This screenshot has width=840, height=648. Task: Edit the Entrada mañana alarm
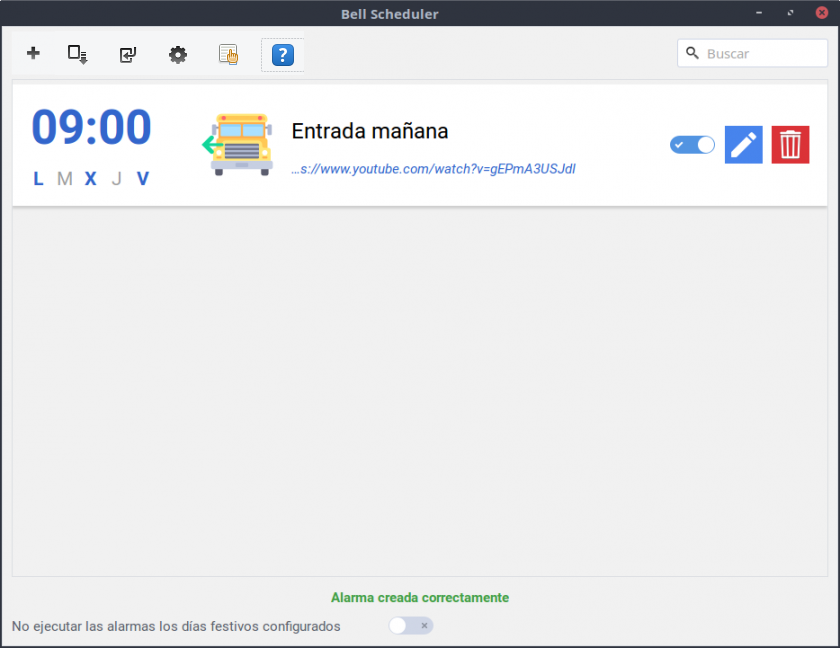click(x=743, y=145)
